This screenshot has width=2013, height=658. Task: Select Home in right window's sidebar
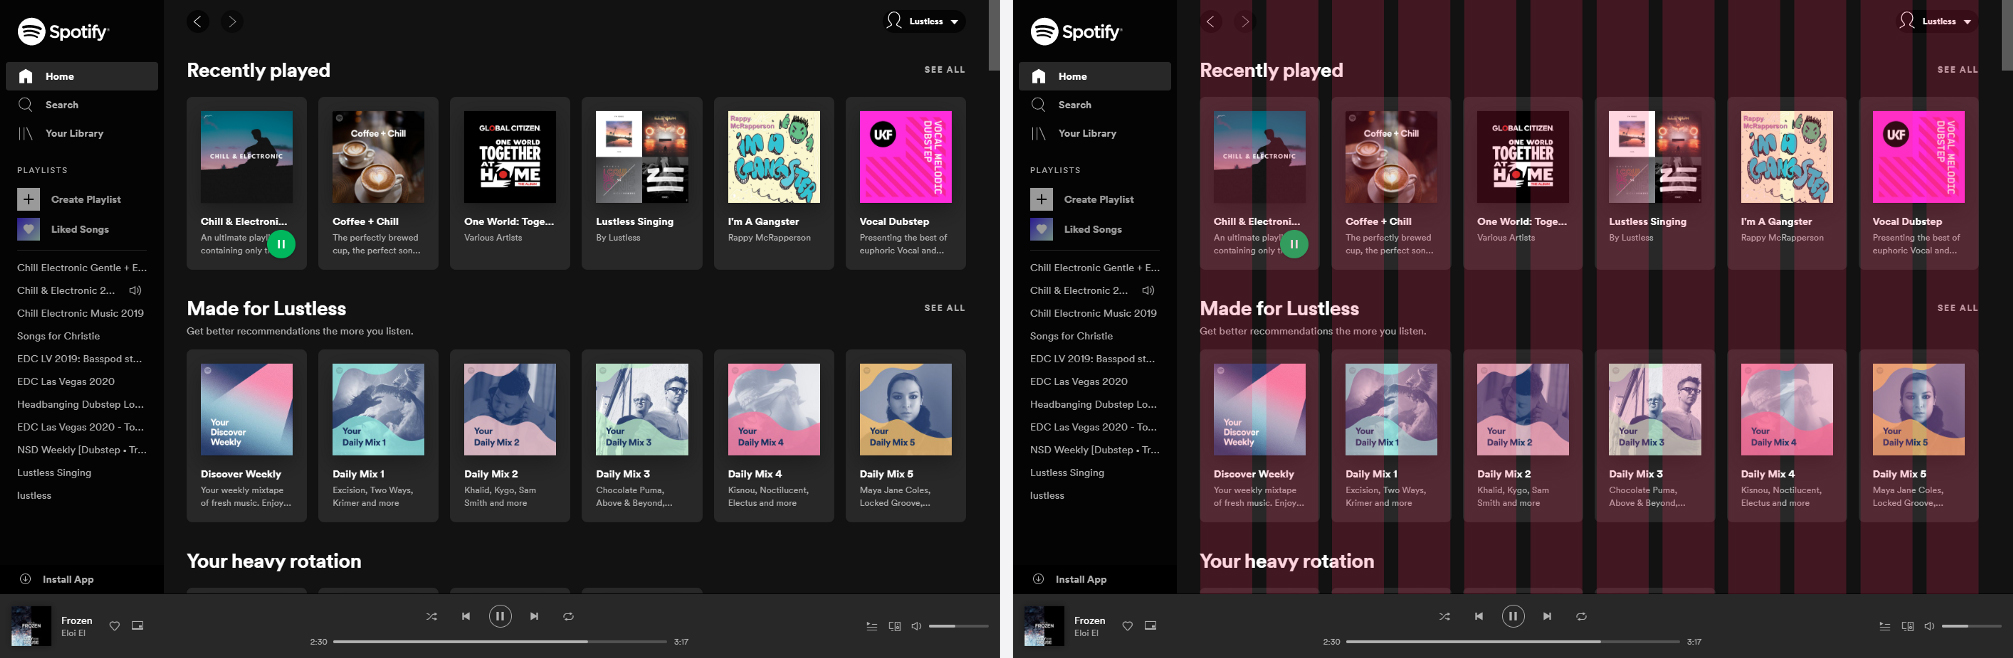(1095, 76)
